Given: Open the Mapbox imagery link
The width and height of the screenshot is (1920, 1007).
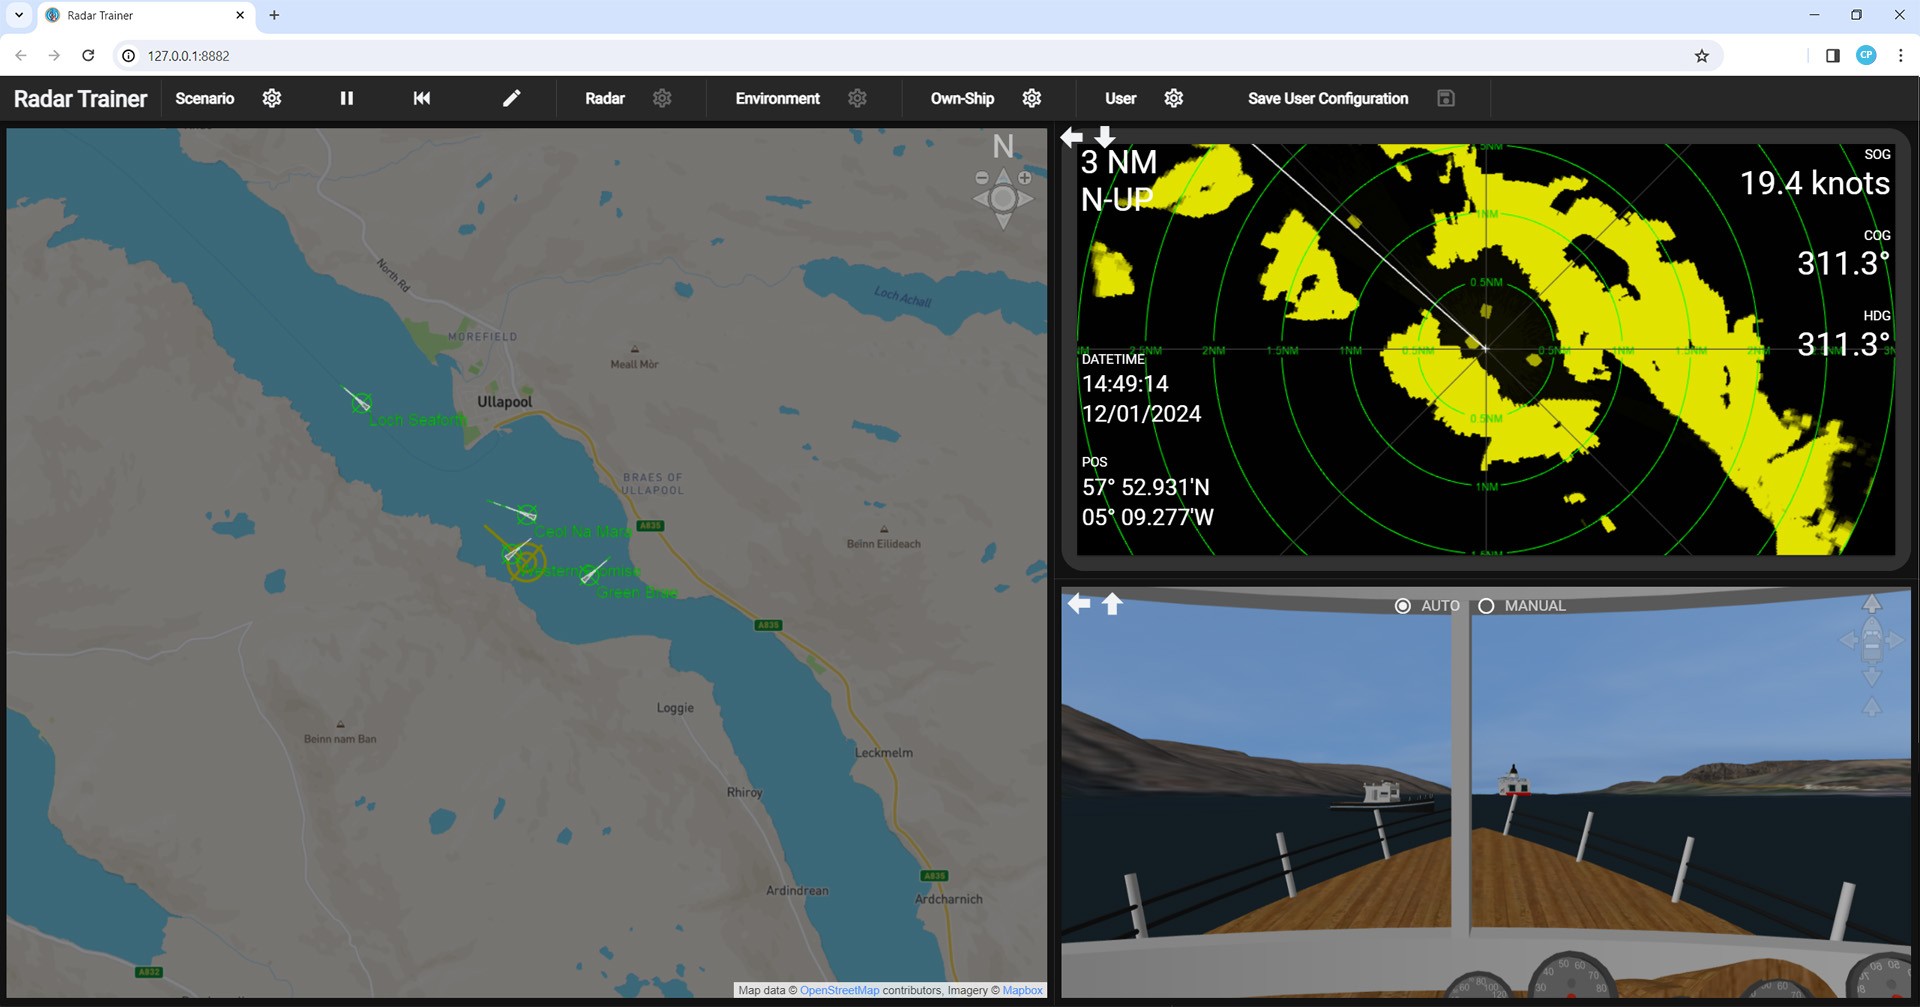Looking at the screenshot, I should pos(1022,990).
